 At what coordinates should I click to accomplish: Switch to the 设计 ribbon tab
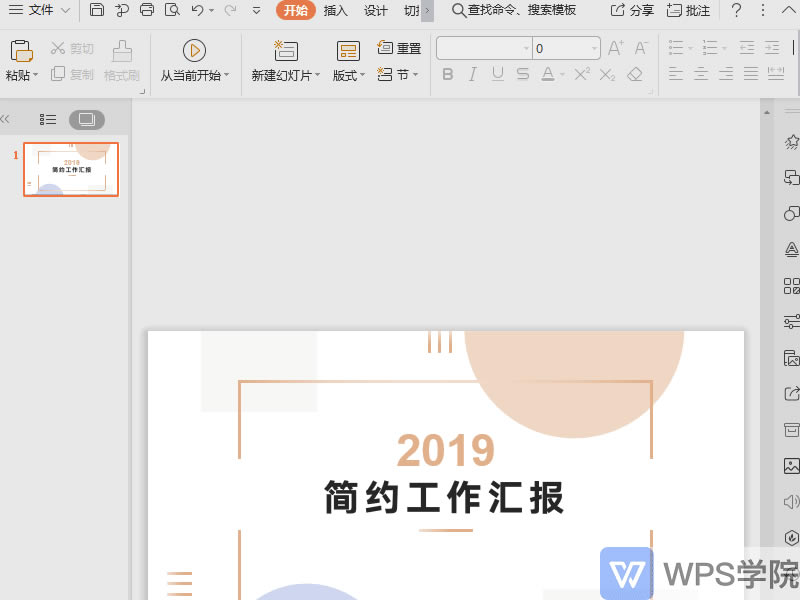(377, 11)
